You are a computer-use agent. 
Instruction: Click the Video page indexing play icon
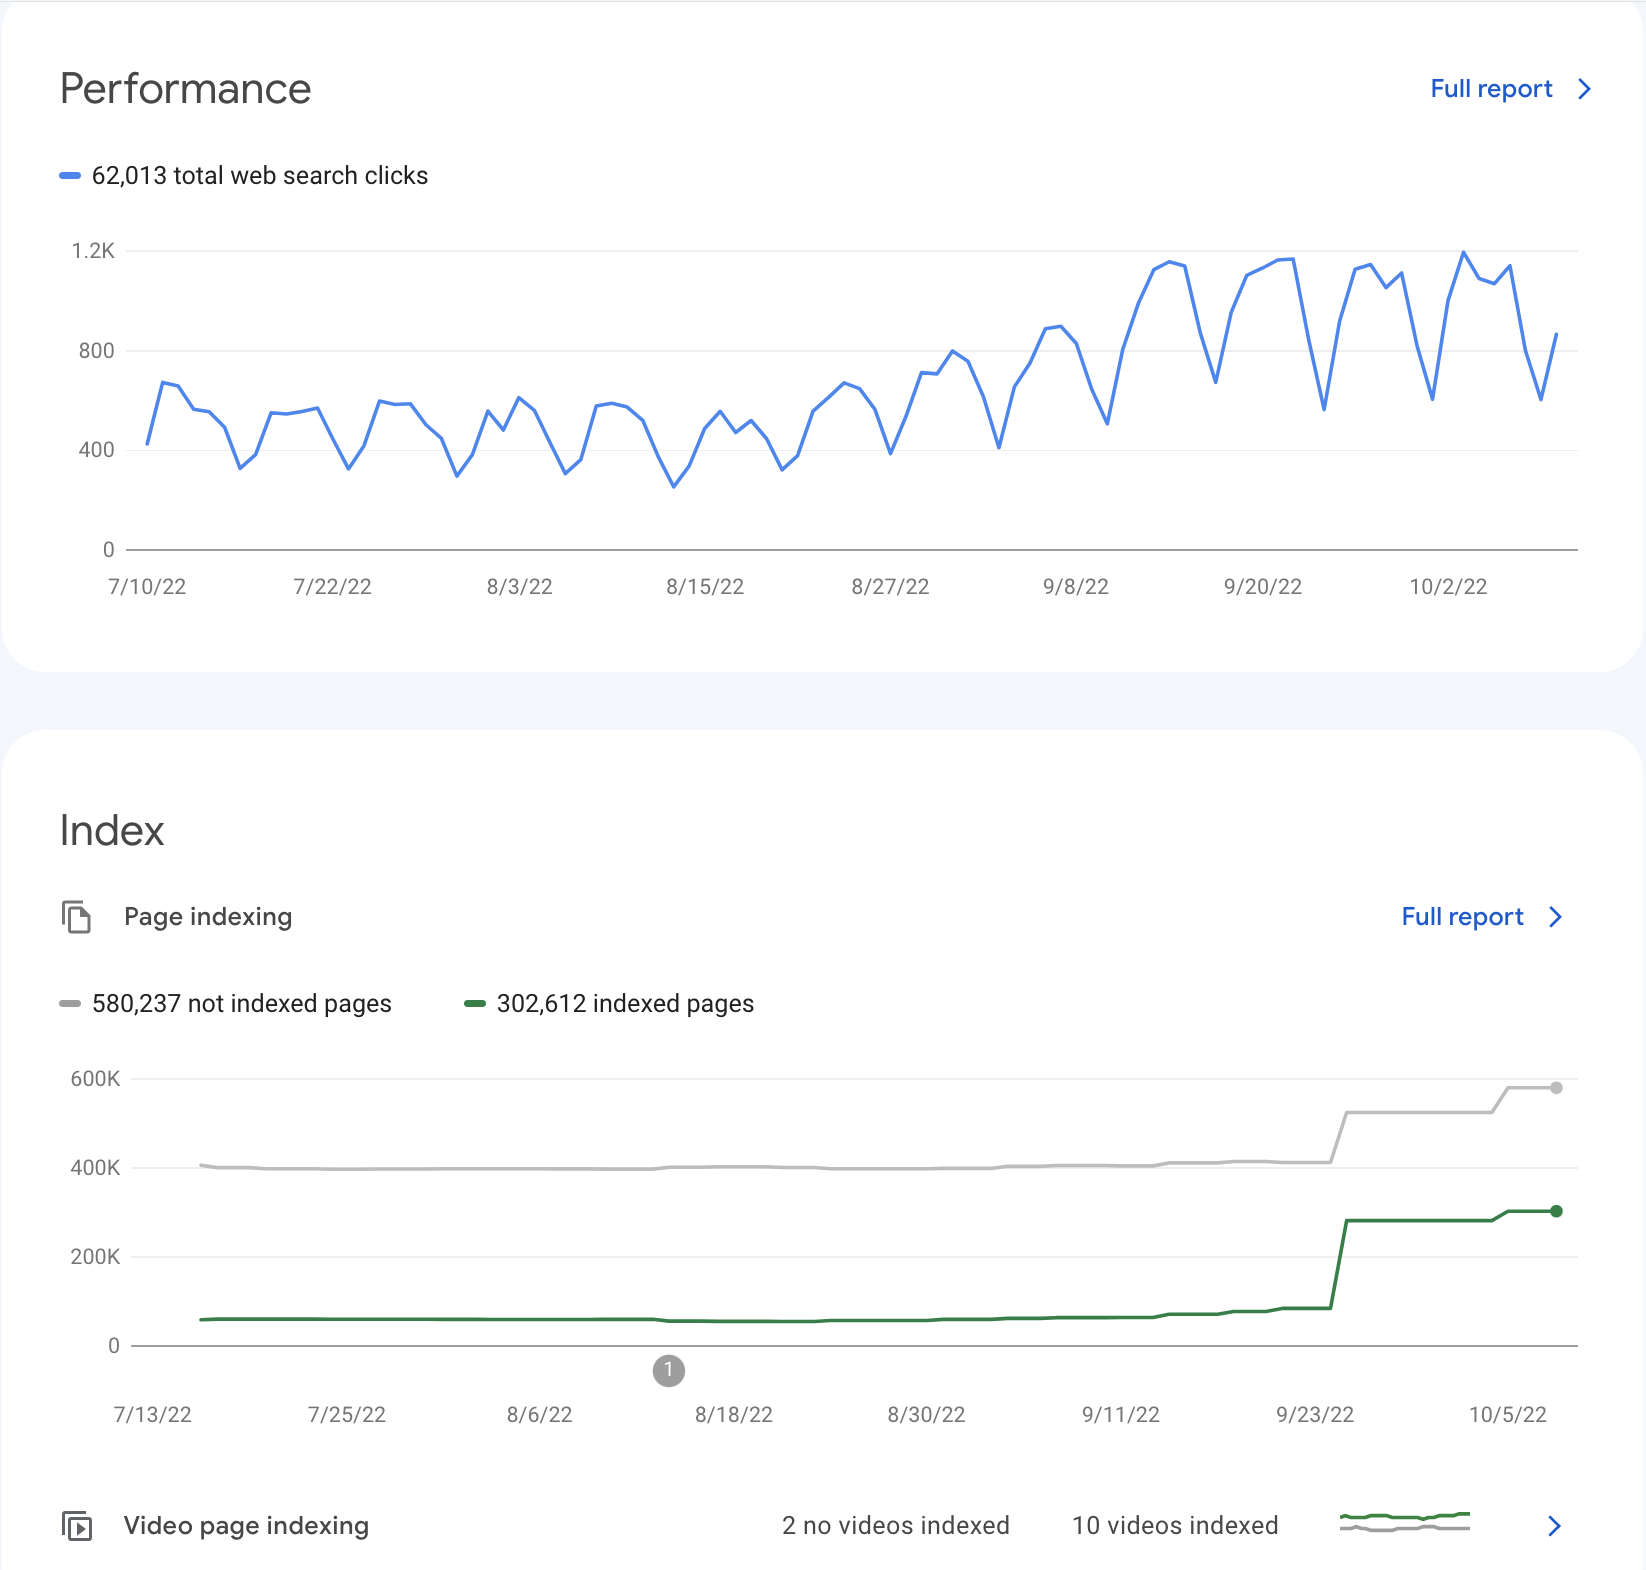[x=77, y=1526]
